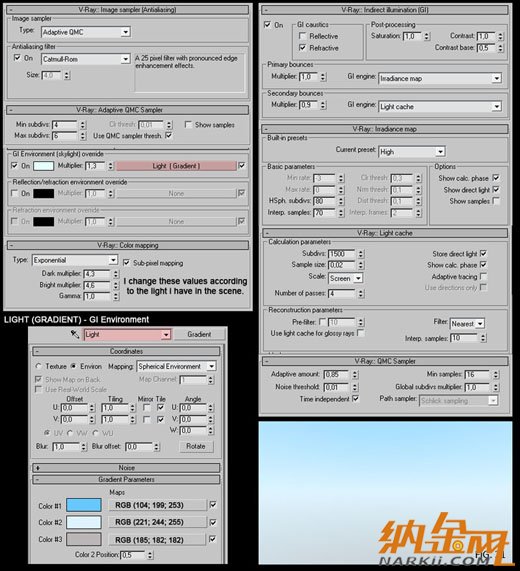Toggle Use QMC sampler thresh checkbox
This screenshot has width=520, height=571.
[169, 135]
